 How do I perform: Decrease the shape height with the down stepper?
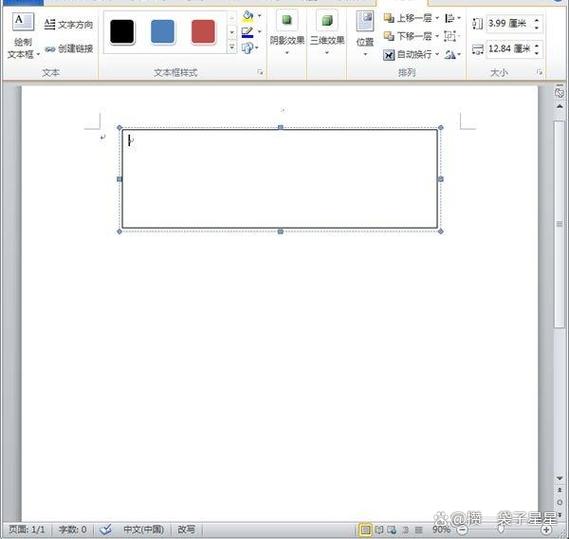pyautogui.click(x=537, y=28)
